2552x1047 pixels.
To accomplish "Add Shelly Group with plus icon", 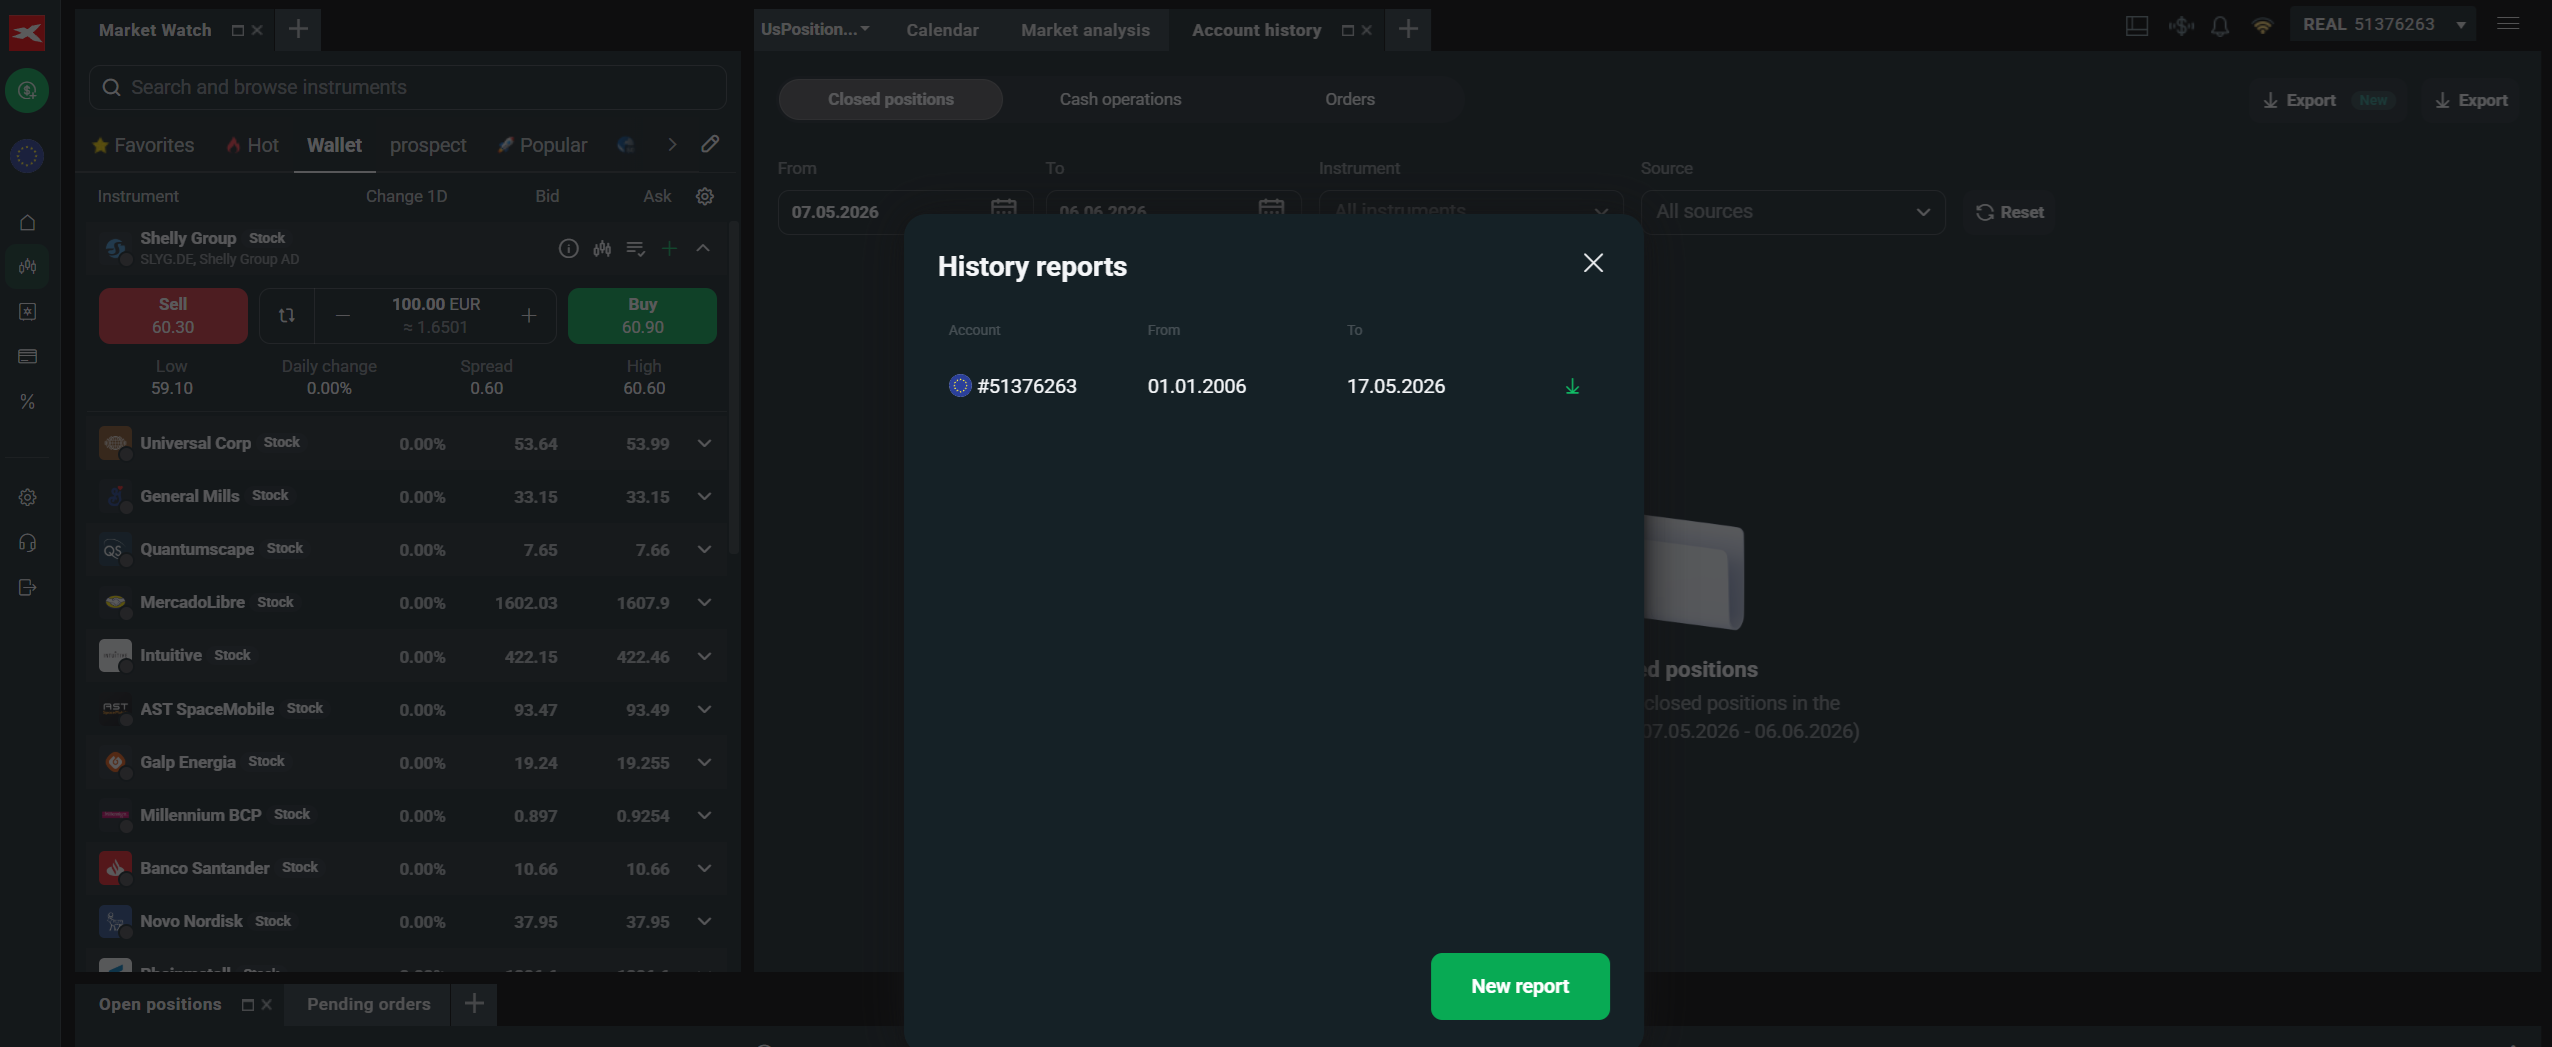I will [669, 248].
